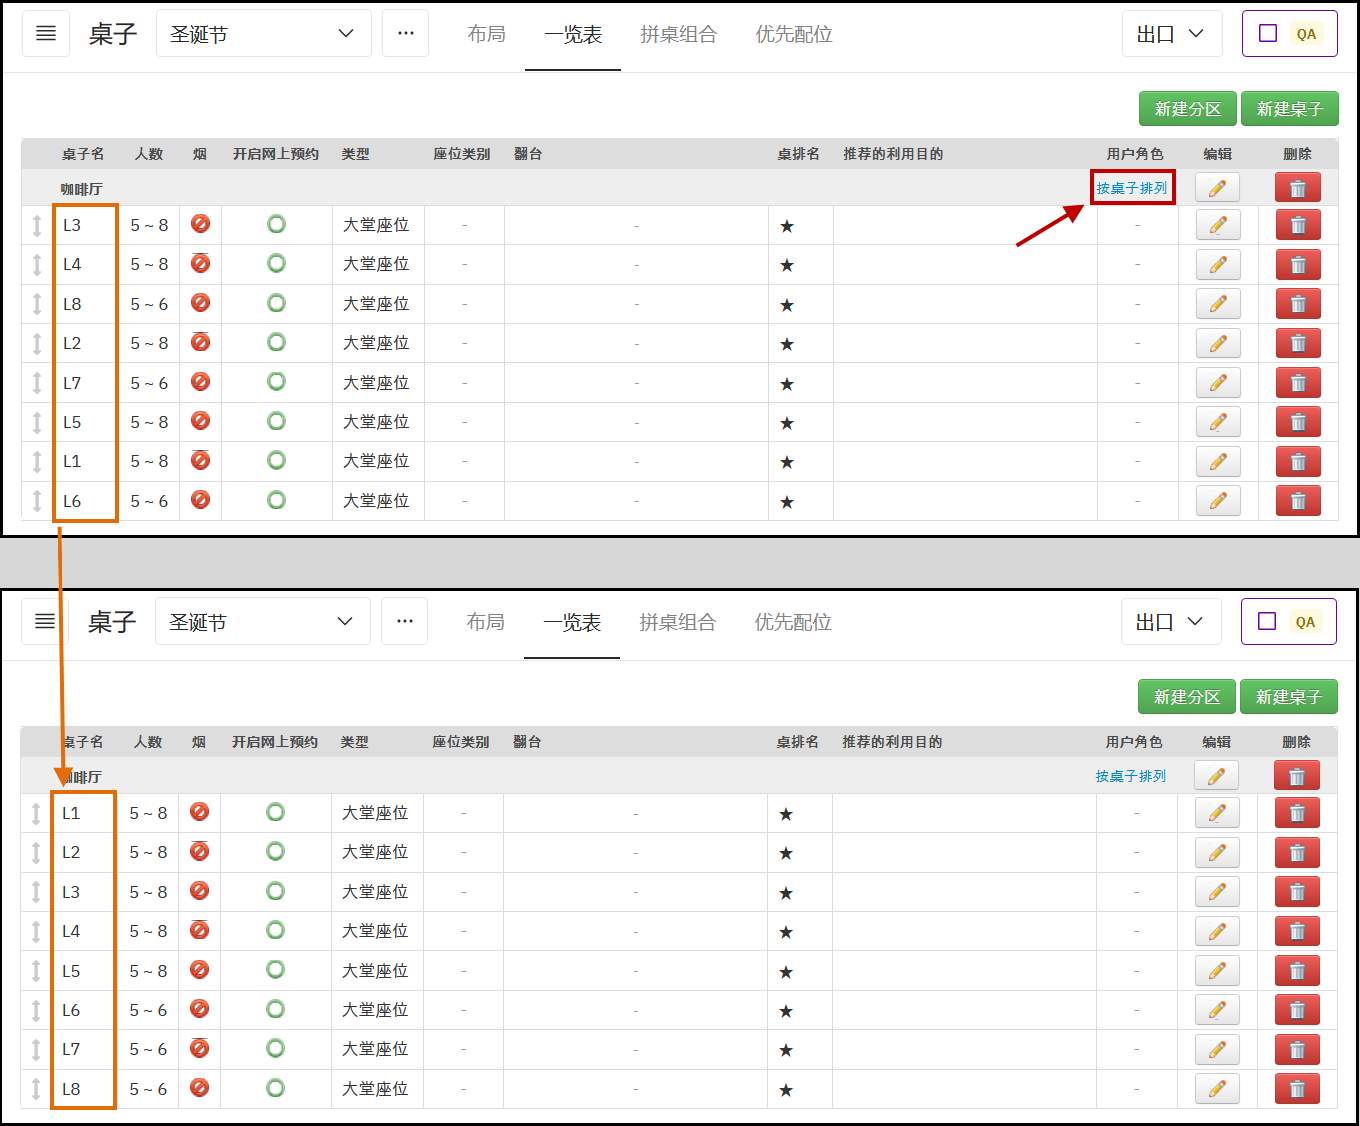Open the 圣诞节 dropdown in upper panel
Image resolution: width=1360 pixels, height=1126 pixels.
click(x=264, y=34)
